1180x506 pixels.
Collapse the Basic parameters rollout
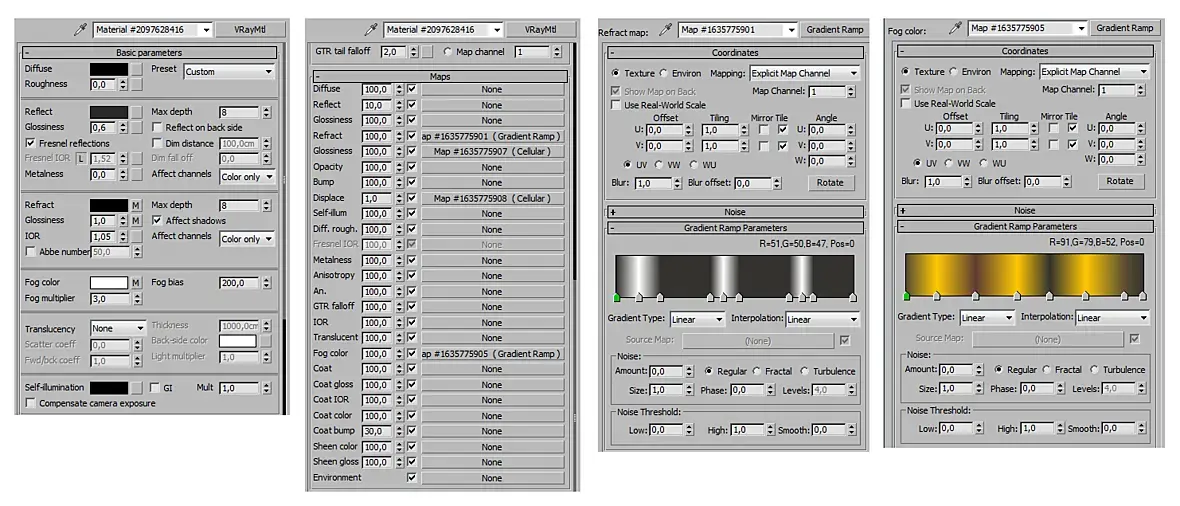pyautogui.click(x=149, y=53)
